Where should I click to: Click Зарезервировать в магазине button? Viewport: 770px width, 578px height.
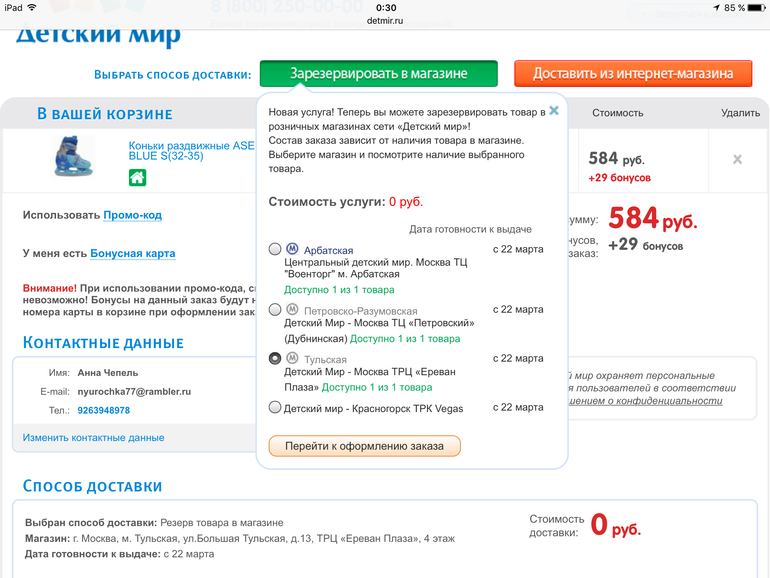378,74
